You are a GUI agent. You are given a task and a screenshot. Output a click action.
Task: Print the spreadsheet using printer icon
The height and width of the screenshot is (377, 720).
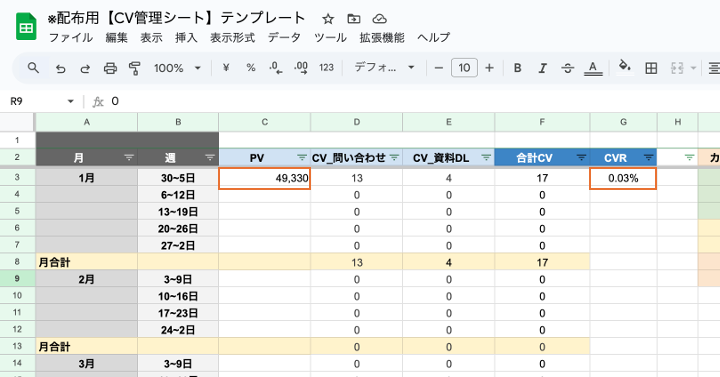tap(110, 68)
